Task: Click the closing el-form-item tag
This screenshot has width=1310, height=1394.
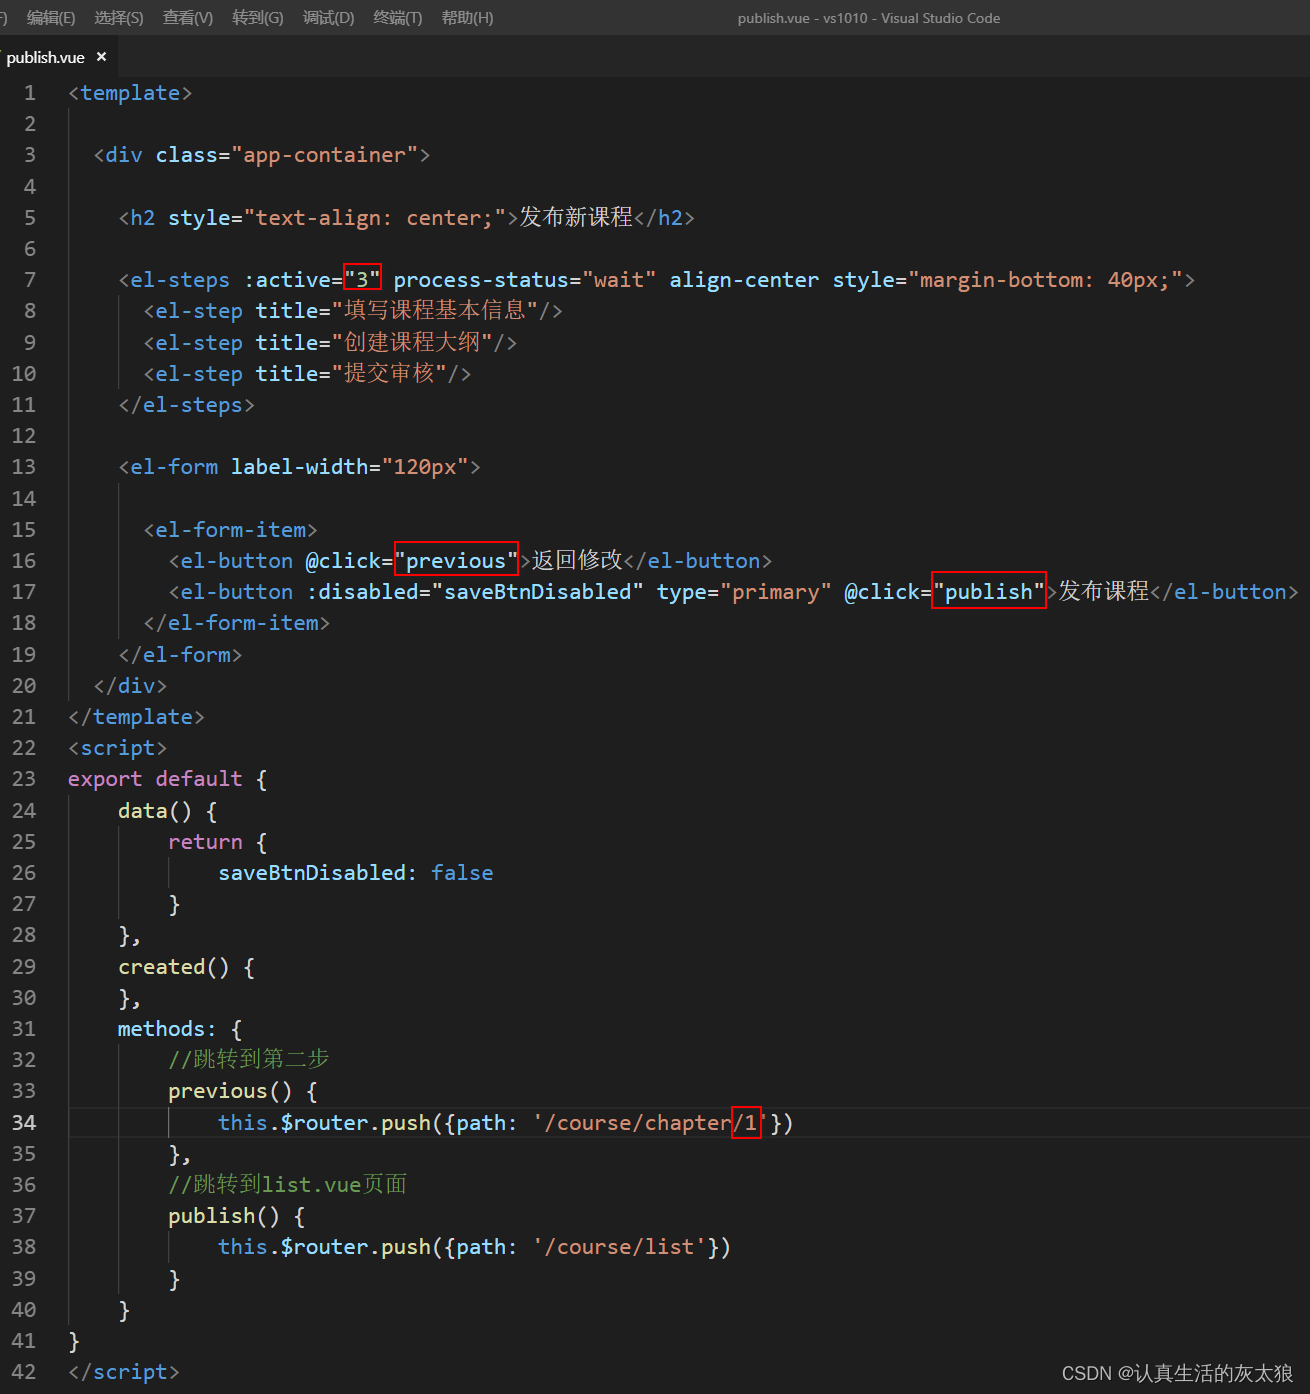Action: tap(237, 623)
